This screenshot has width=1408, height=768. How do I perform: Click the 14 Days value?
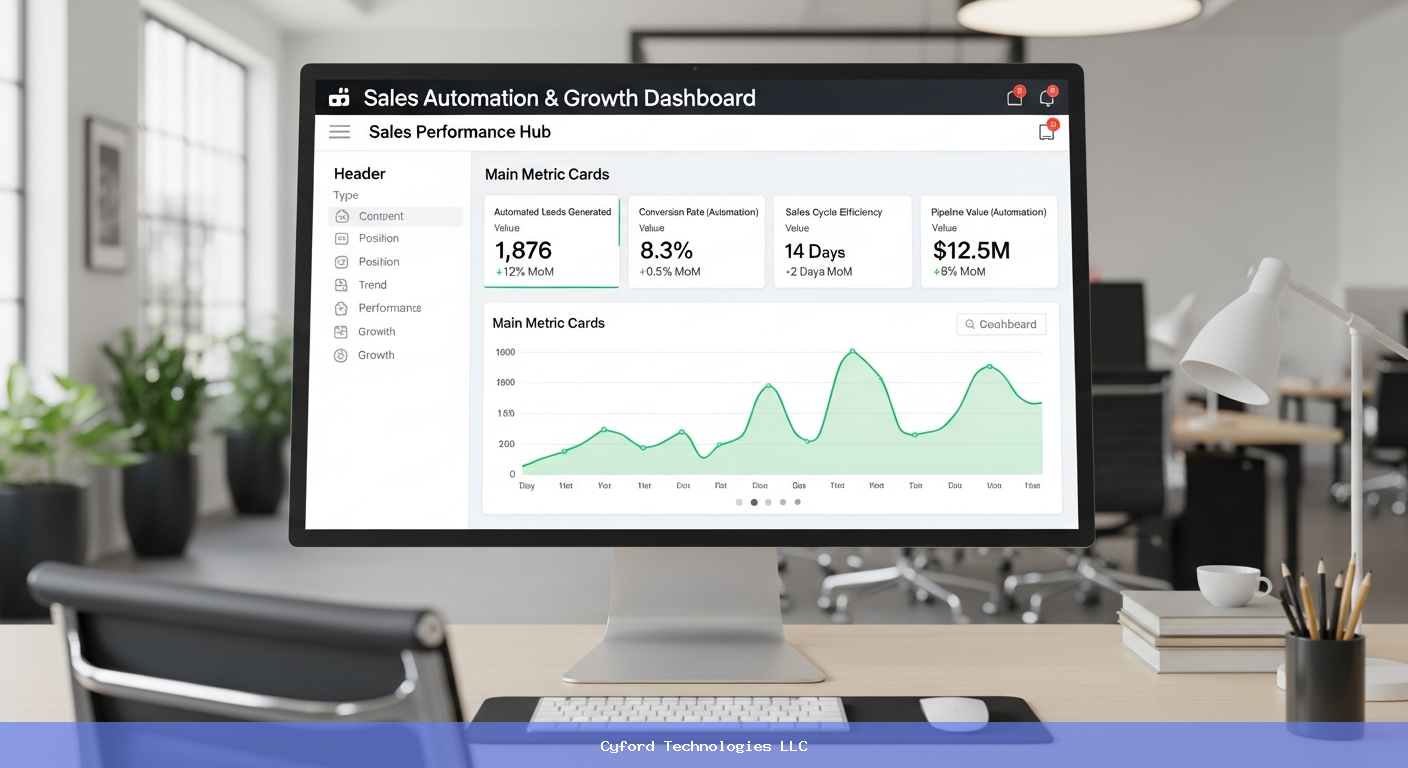(815, 252)
